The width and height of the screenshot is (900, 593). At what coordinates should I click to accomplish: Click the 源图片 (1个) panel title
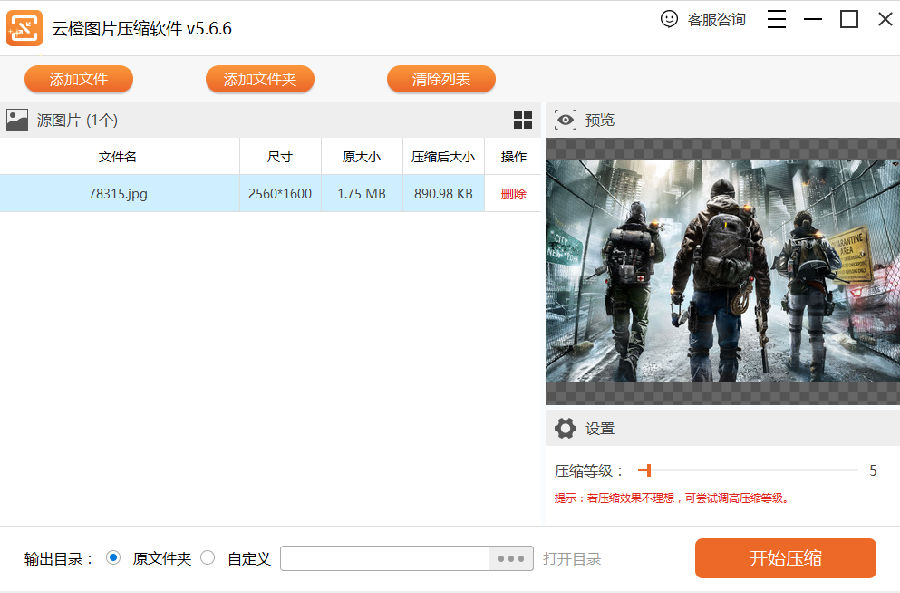pyautogui.click(x=77, y=120)
